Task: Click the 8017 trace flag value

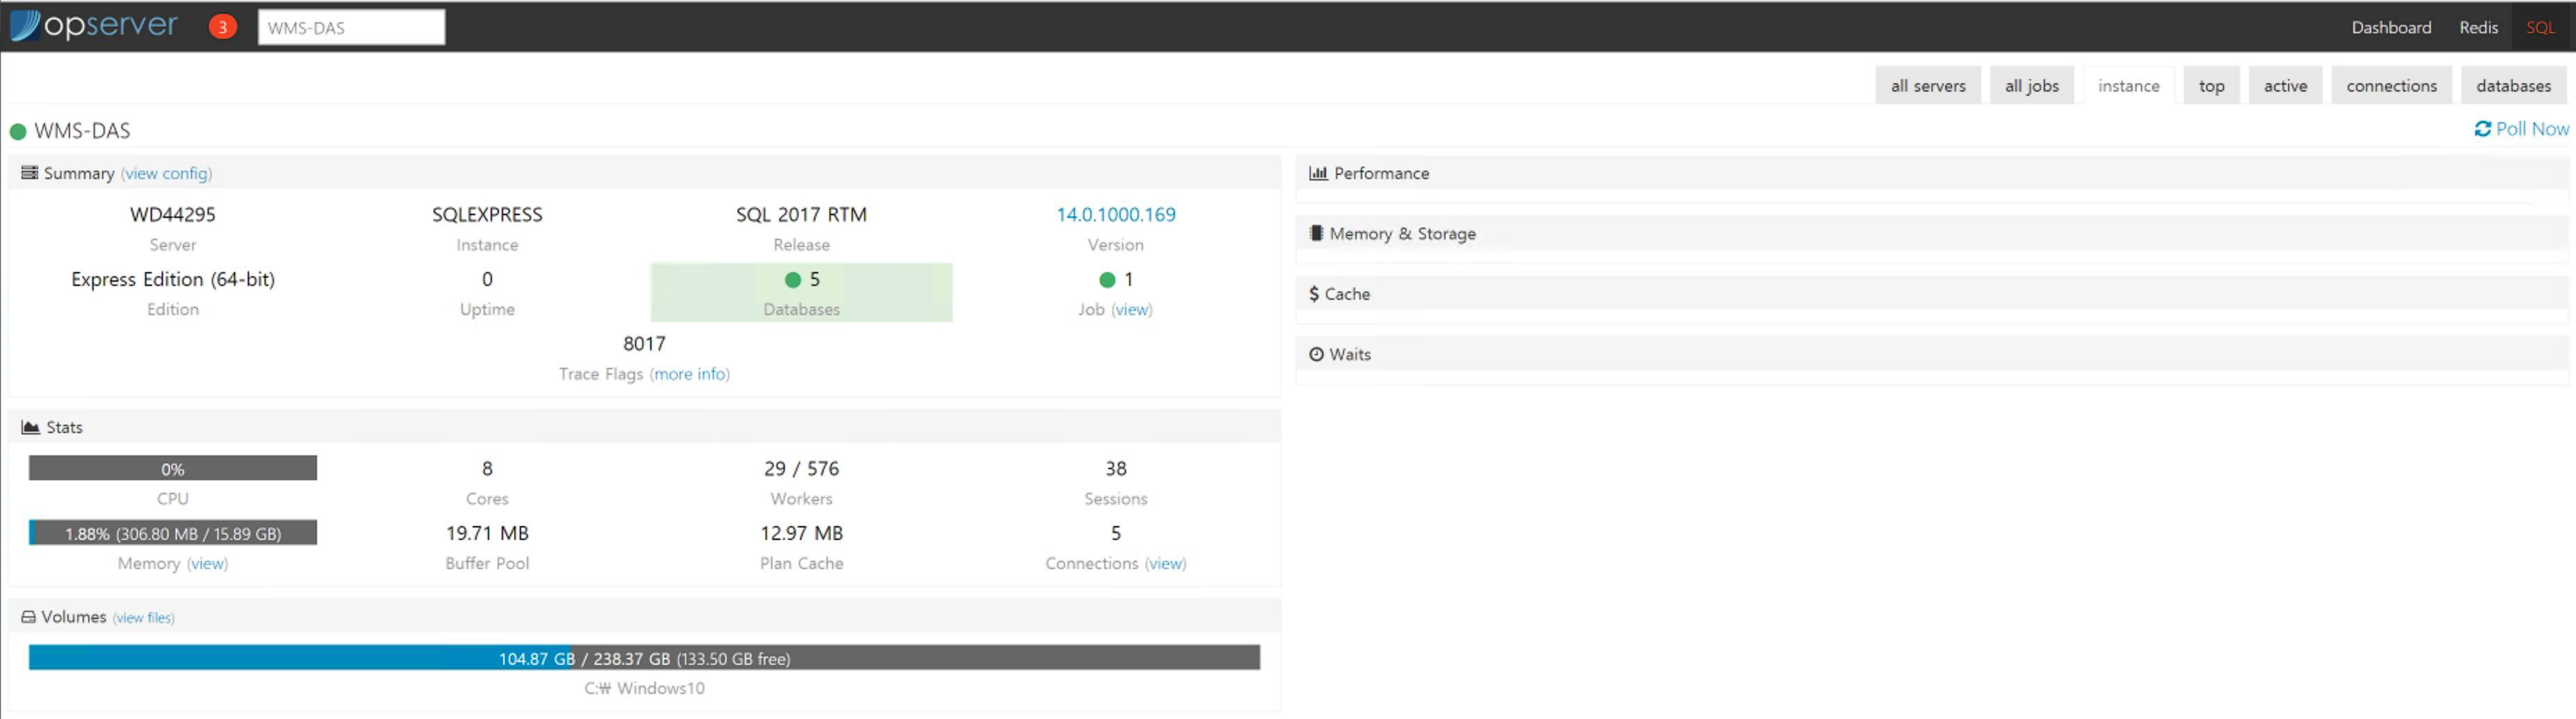Action: pos(644,344)
